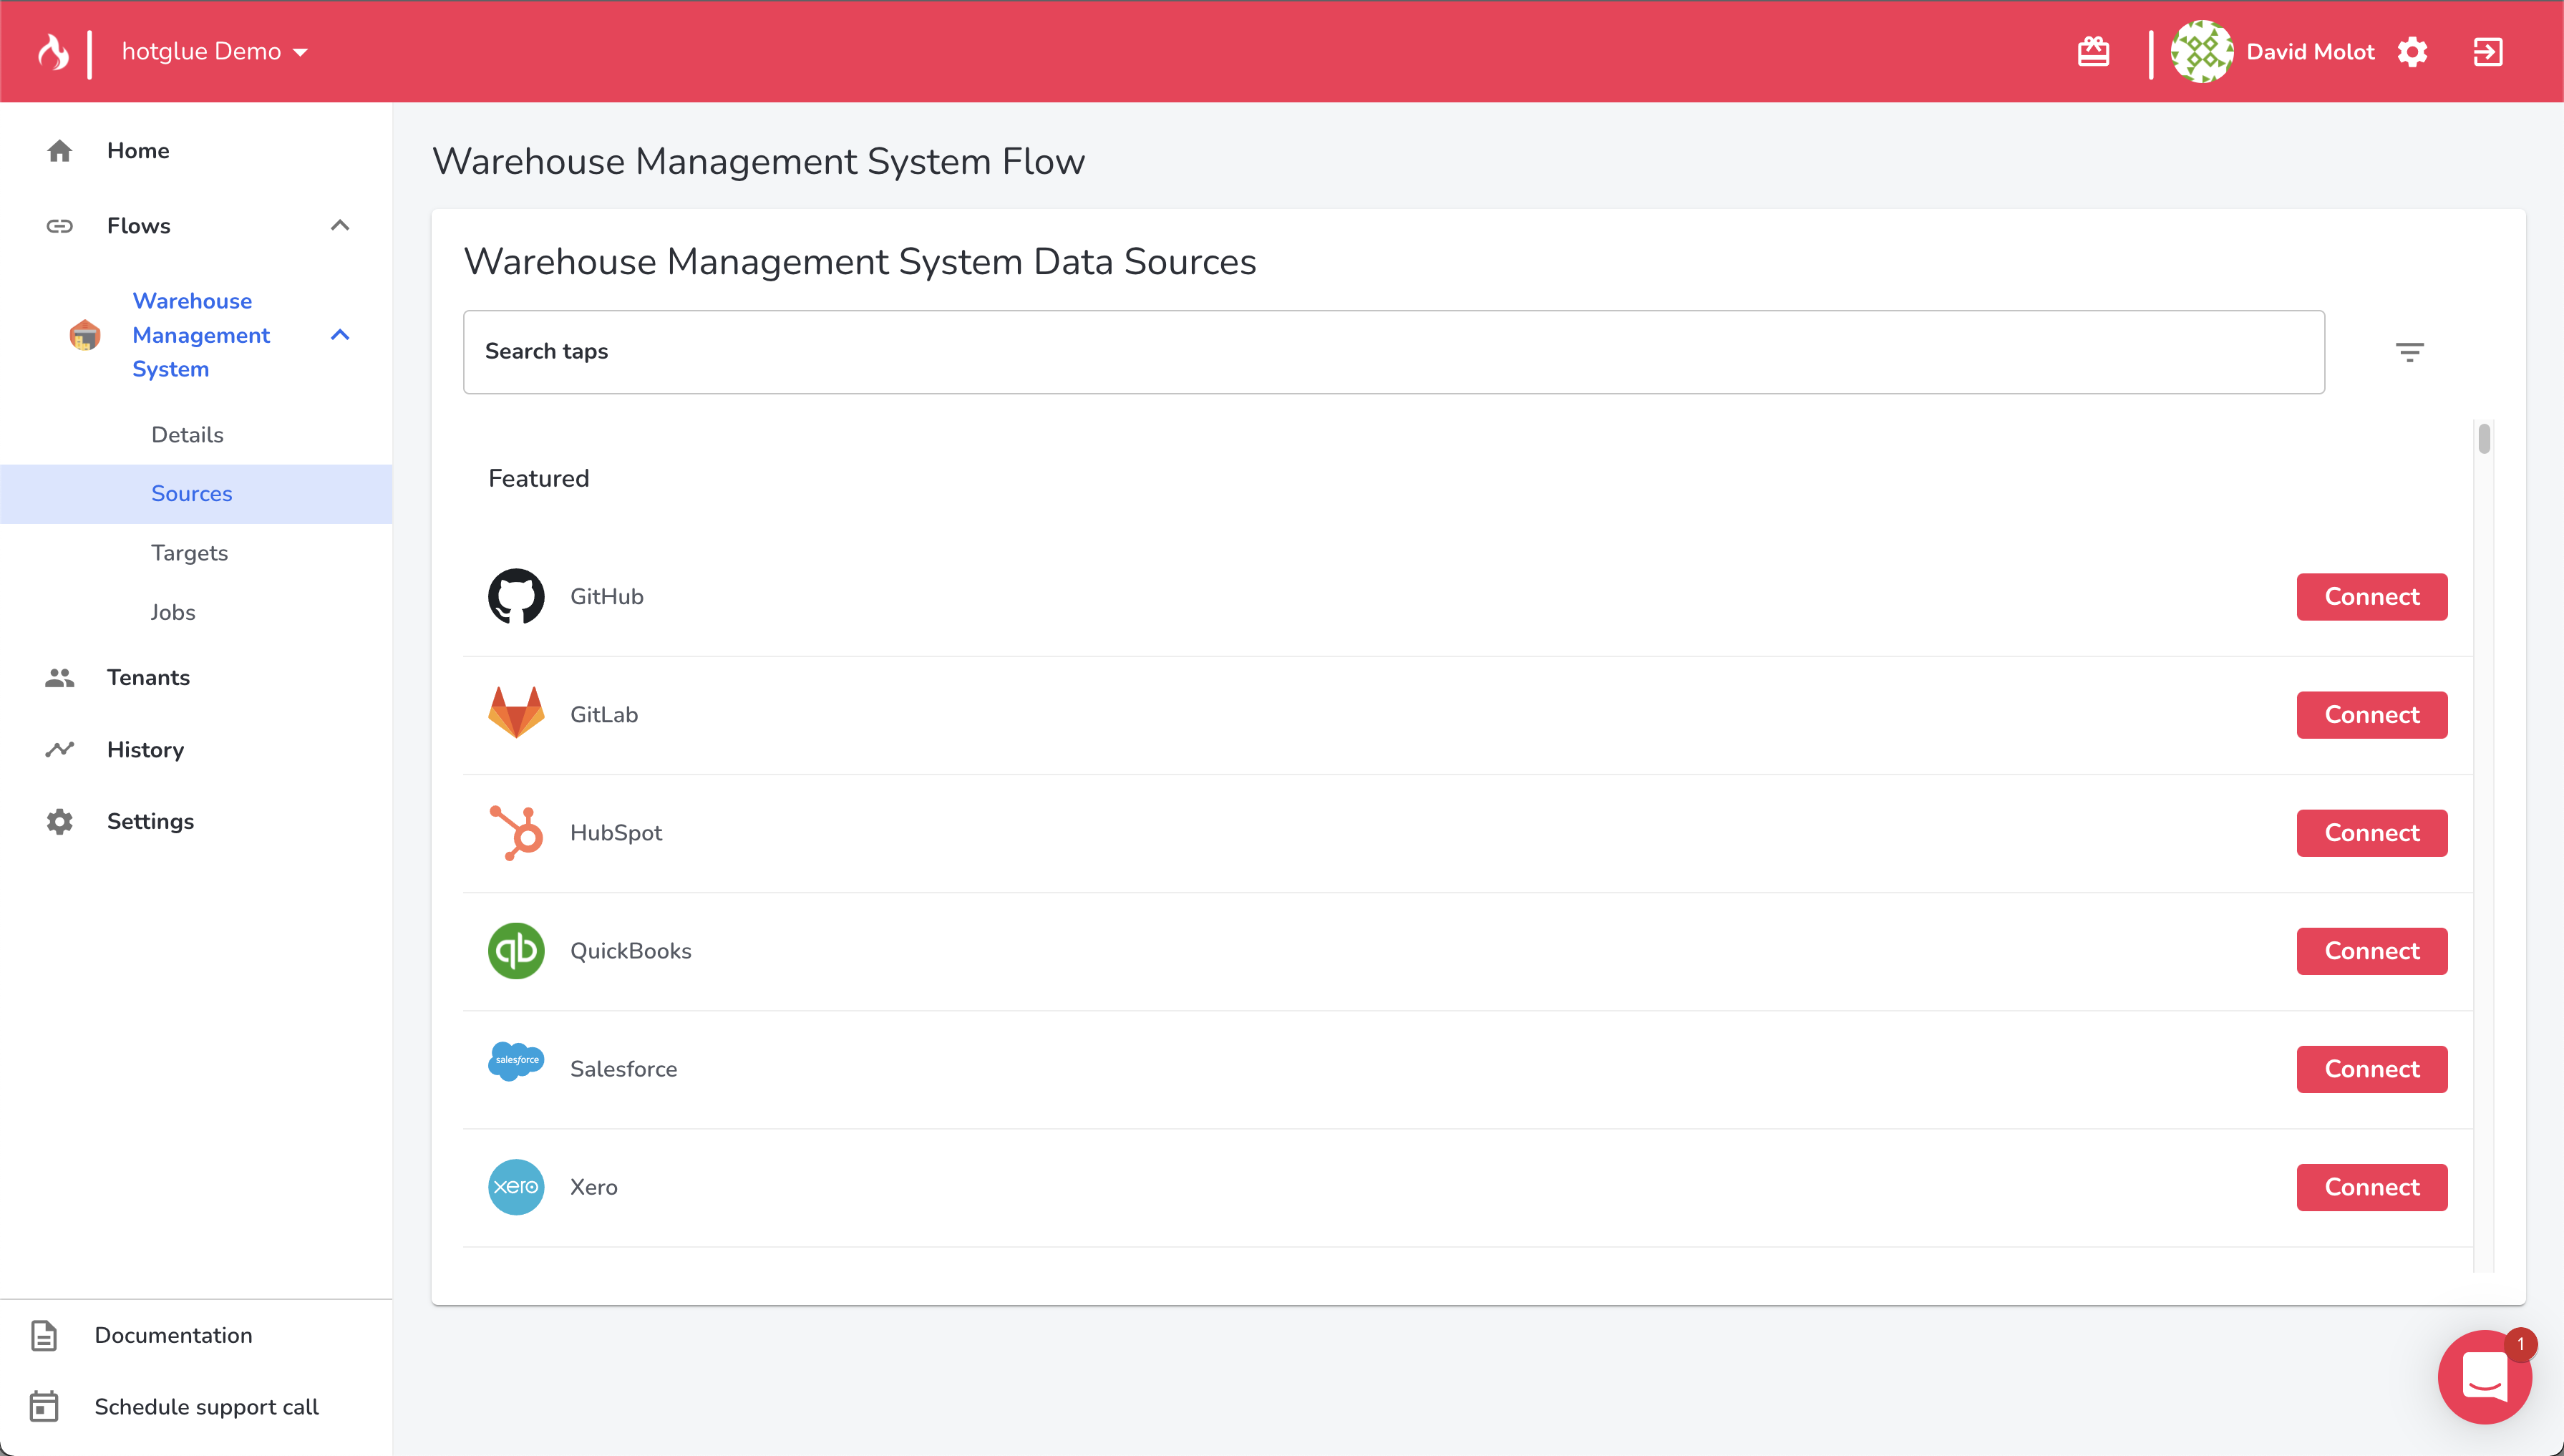Open the gift rewards icon

pos(2093,52)
